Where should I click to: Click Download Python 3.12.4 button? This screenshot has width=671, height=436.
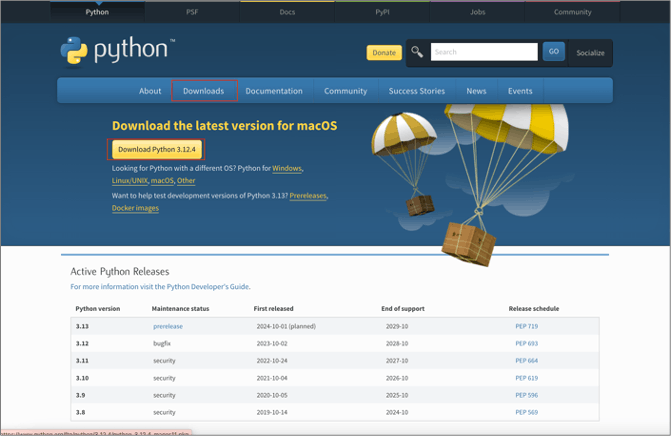coord(155,149)
